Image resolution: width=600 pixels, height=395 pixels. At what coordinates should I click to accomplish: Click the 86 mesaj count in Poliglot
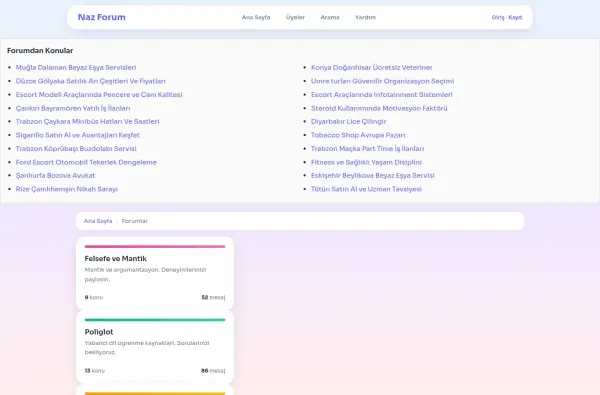pos(213,371)
